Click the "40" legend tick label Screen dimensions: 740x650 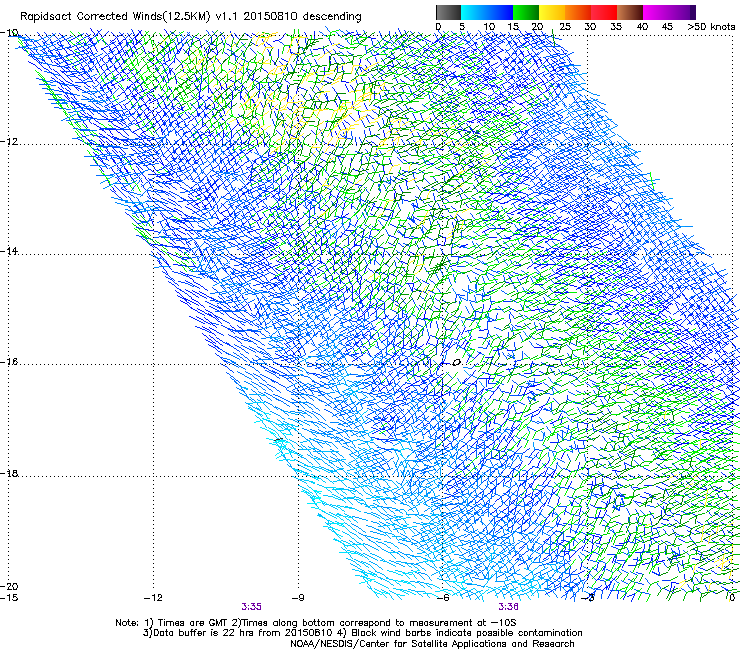642,27
